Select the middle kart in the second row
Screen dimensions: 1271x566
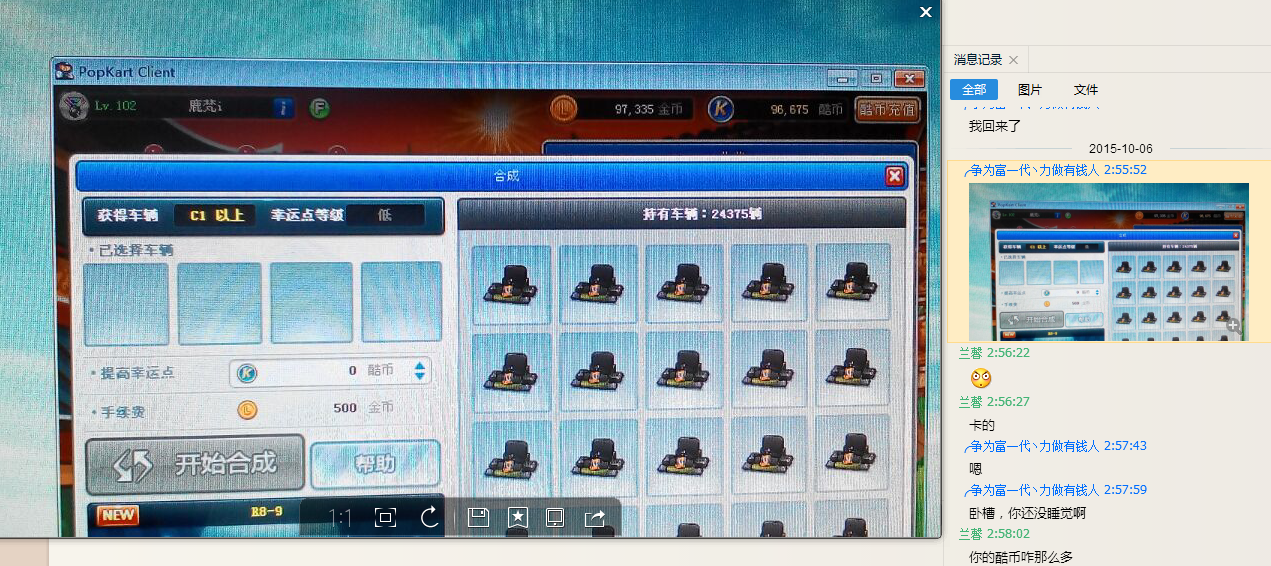pos(684,370)
